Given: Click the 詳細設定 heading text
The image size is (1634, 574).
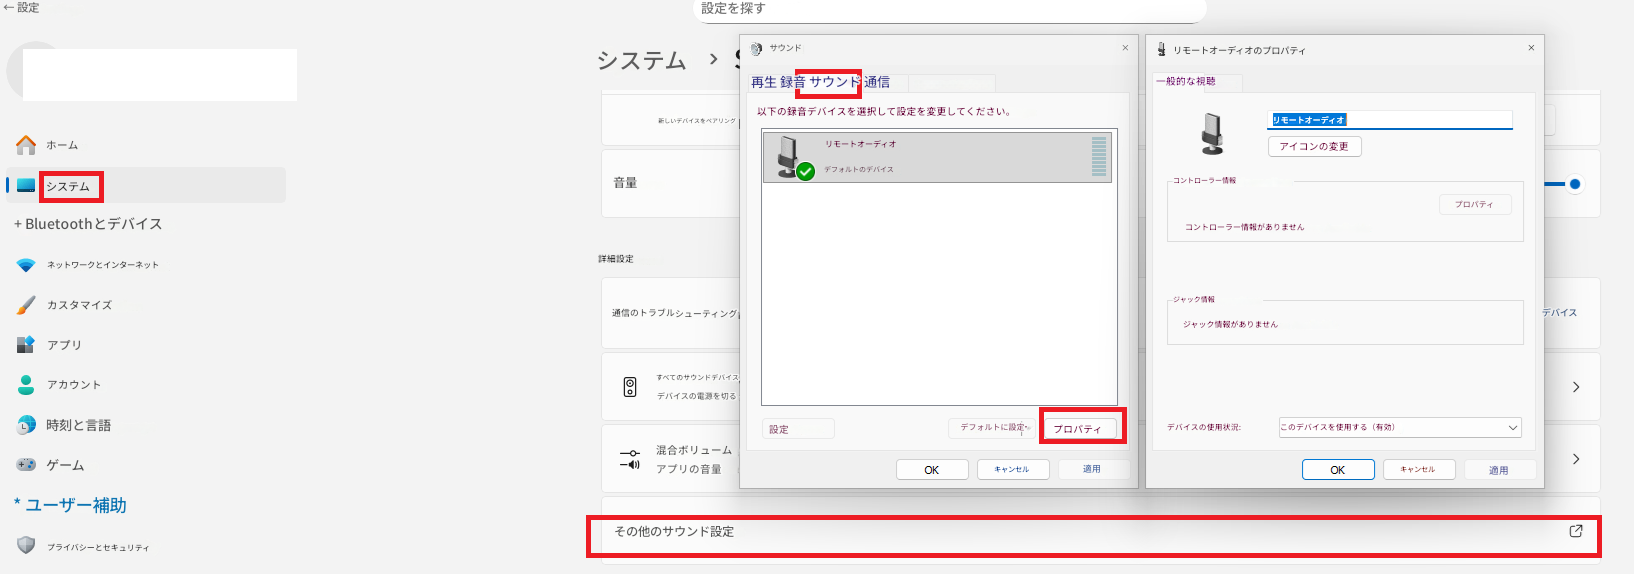Looking at the screenshot, I should pos(616,259).
